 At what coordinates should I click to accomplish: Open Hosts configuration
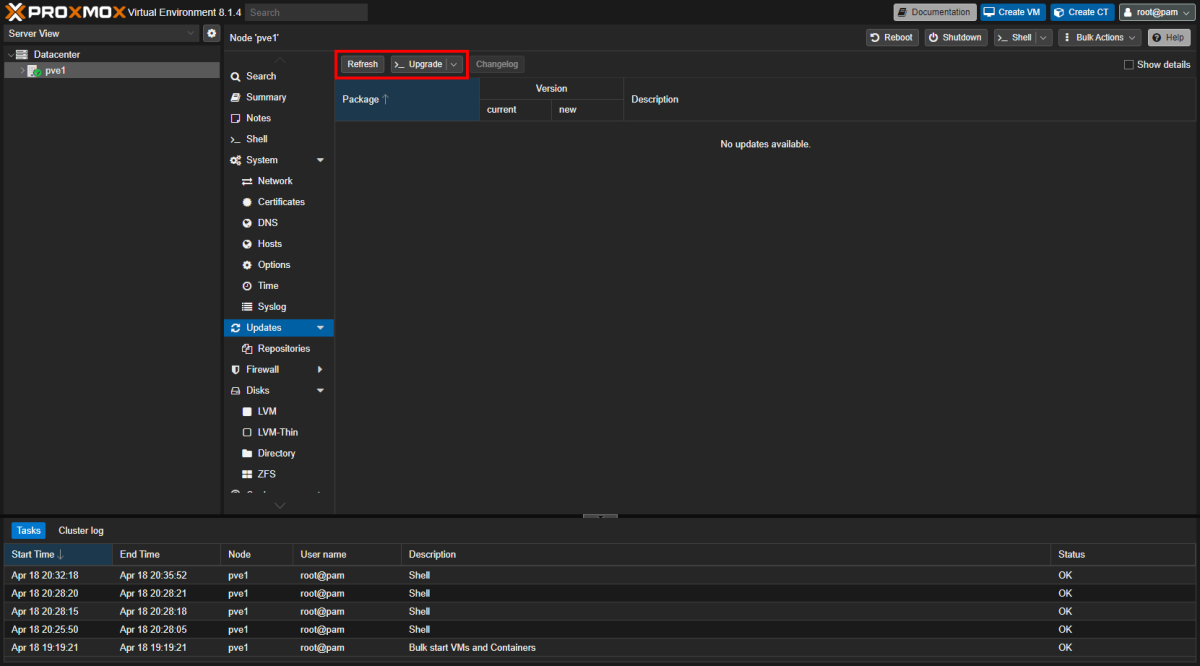click(x=270, y=244)
